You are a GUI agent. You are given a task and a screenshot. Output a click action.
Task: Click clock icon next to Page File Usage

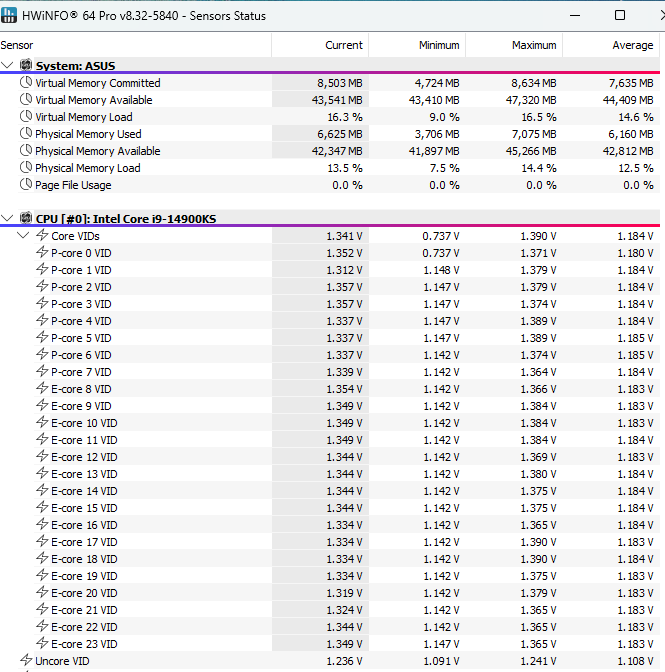pyautogui.click(x=26, y=184)
